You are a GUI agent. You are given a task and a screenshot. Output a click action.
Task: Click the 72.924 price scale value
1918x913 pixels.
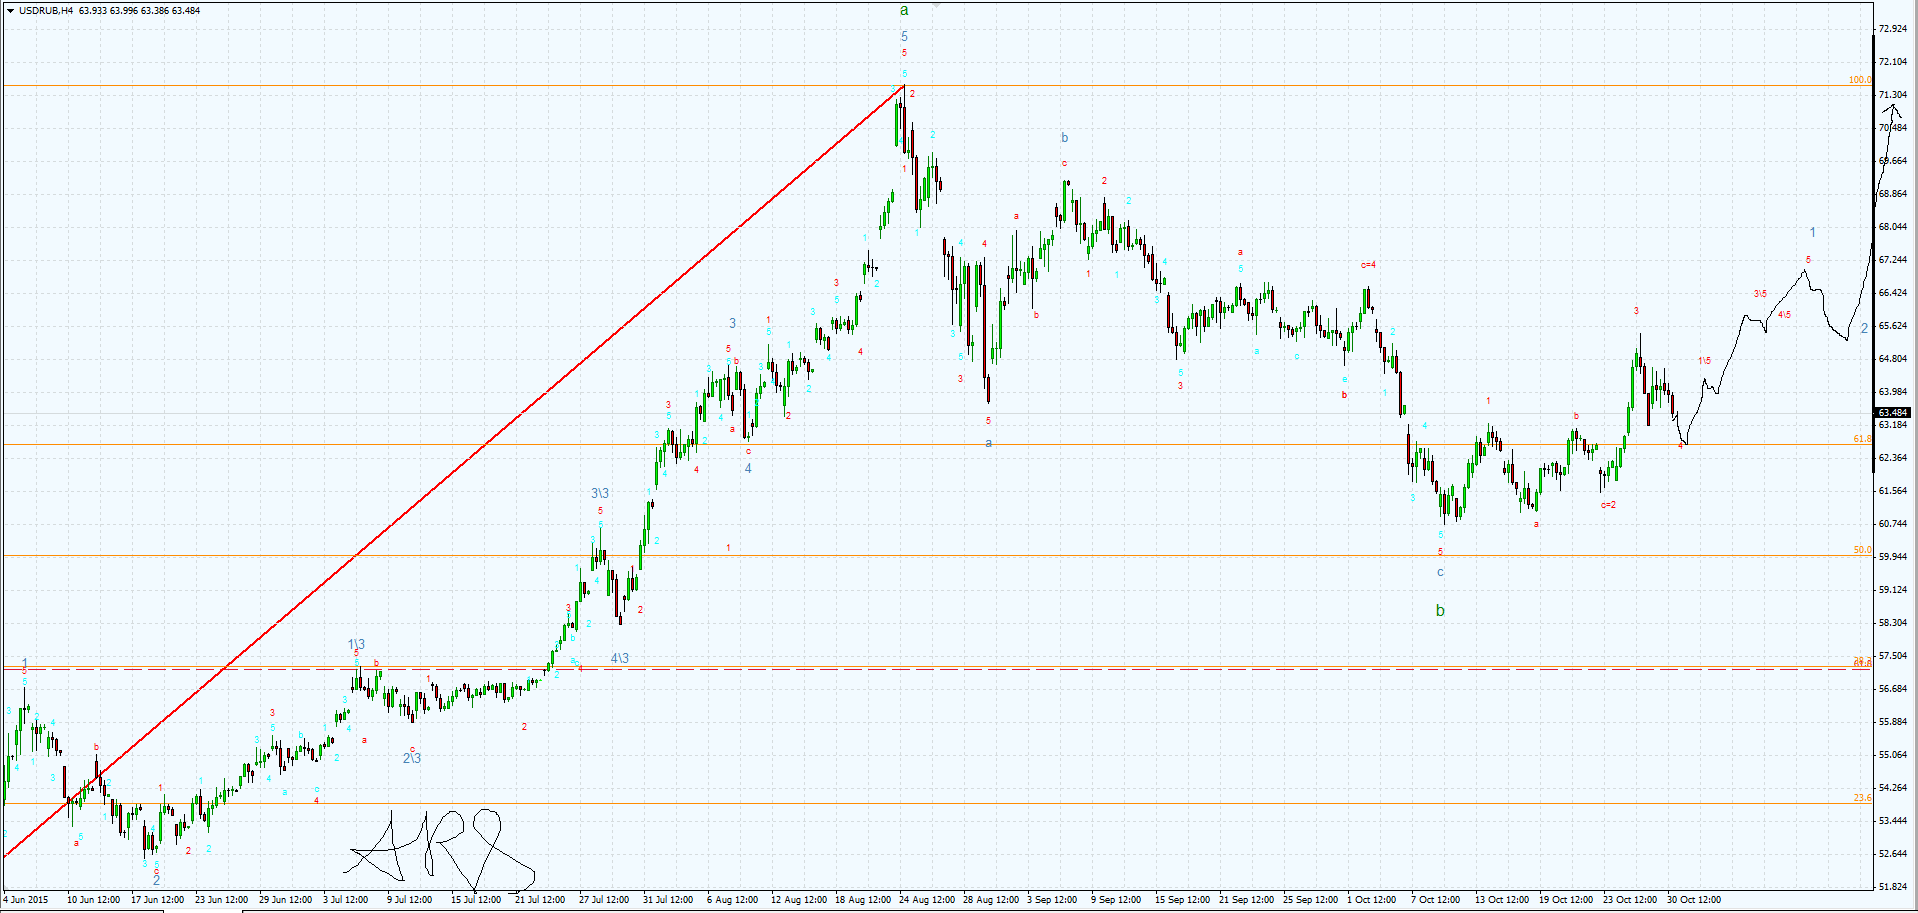1892,29
